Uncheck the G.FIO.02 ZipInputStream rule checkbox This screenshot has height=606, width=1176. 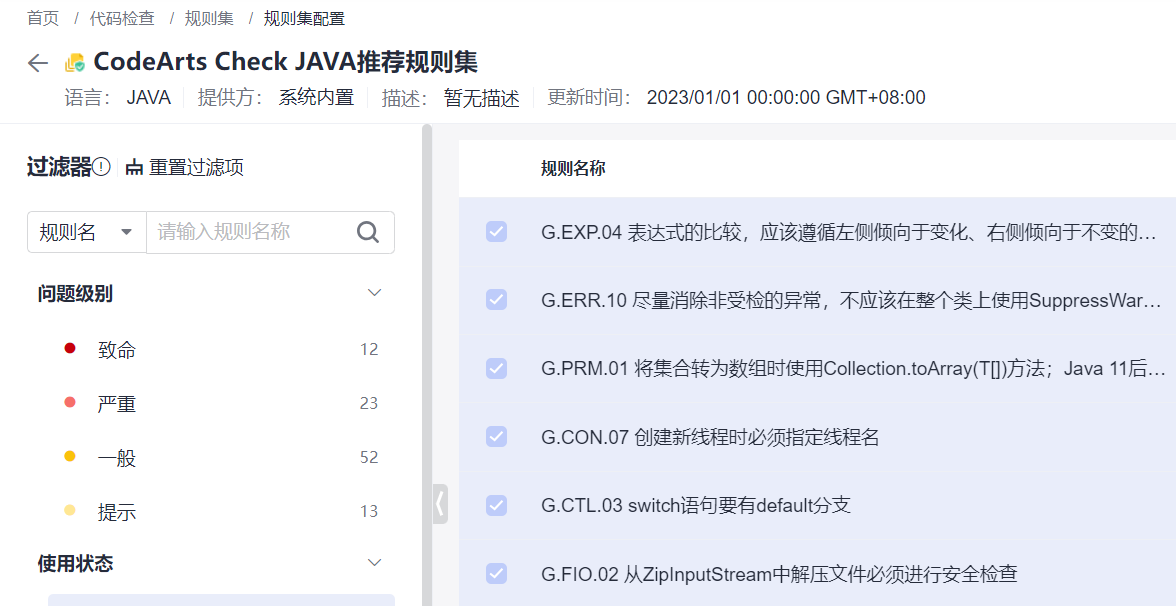tap(497, 573)
